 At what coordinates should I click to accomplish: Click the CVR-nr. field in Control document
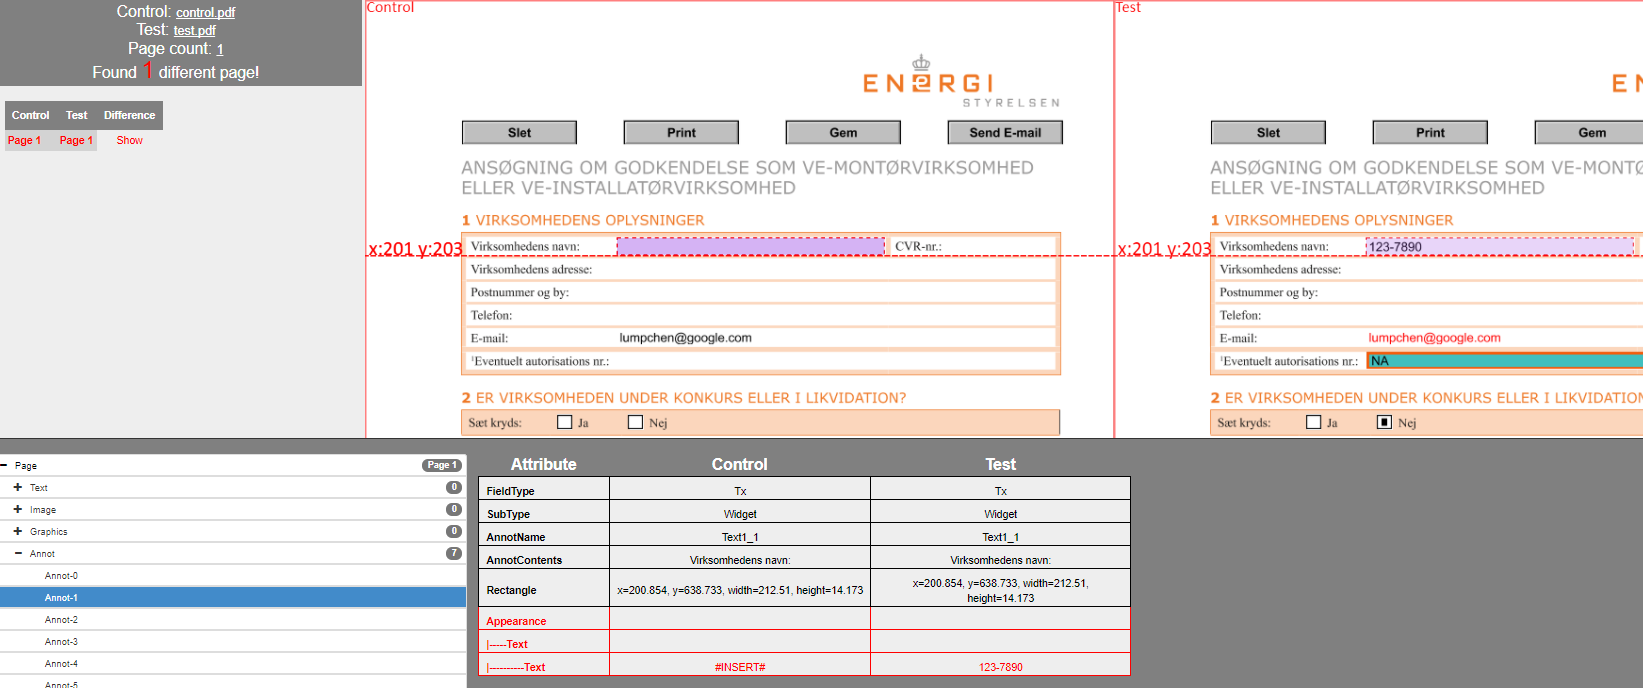pos(999,247)
